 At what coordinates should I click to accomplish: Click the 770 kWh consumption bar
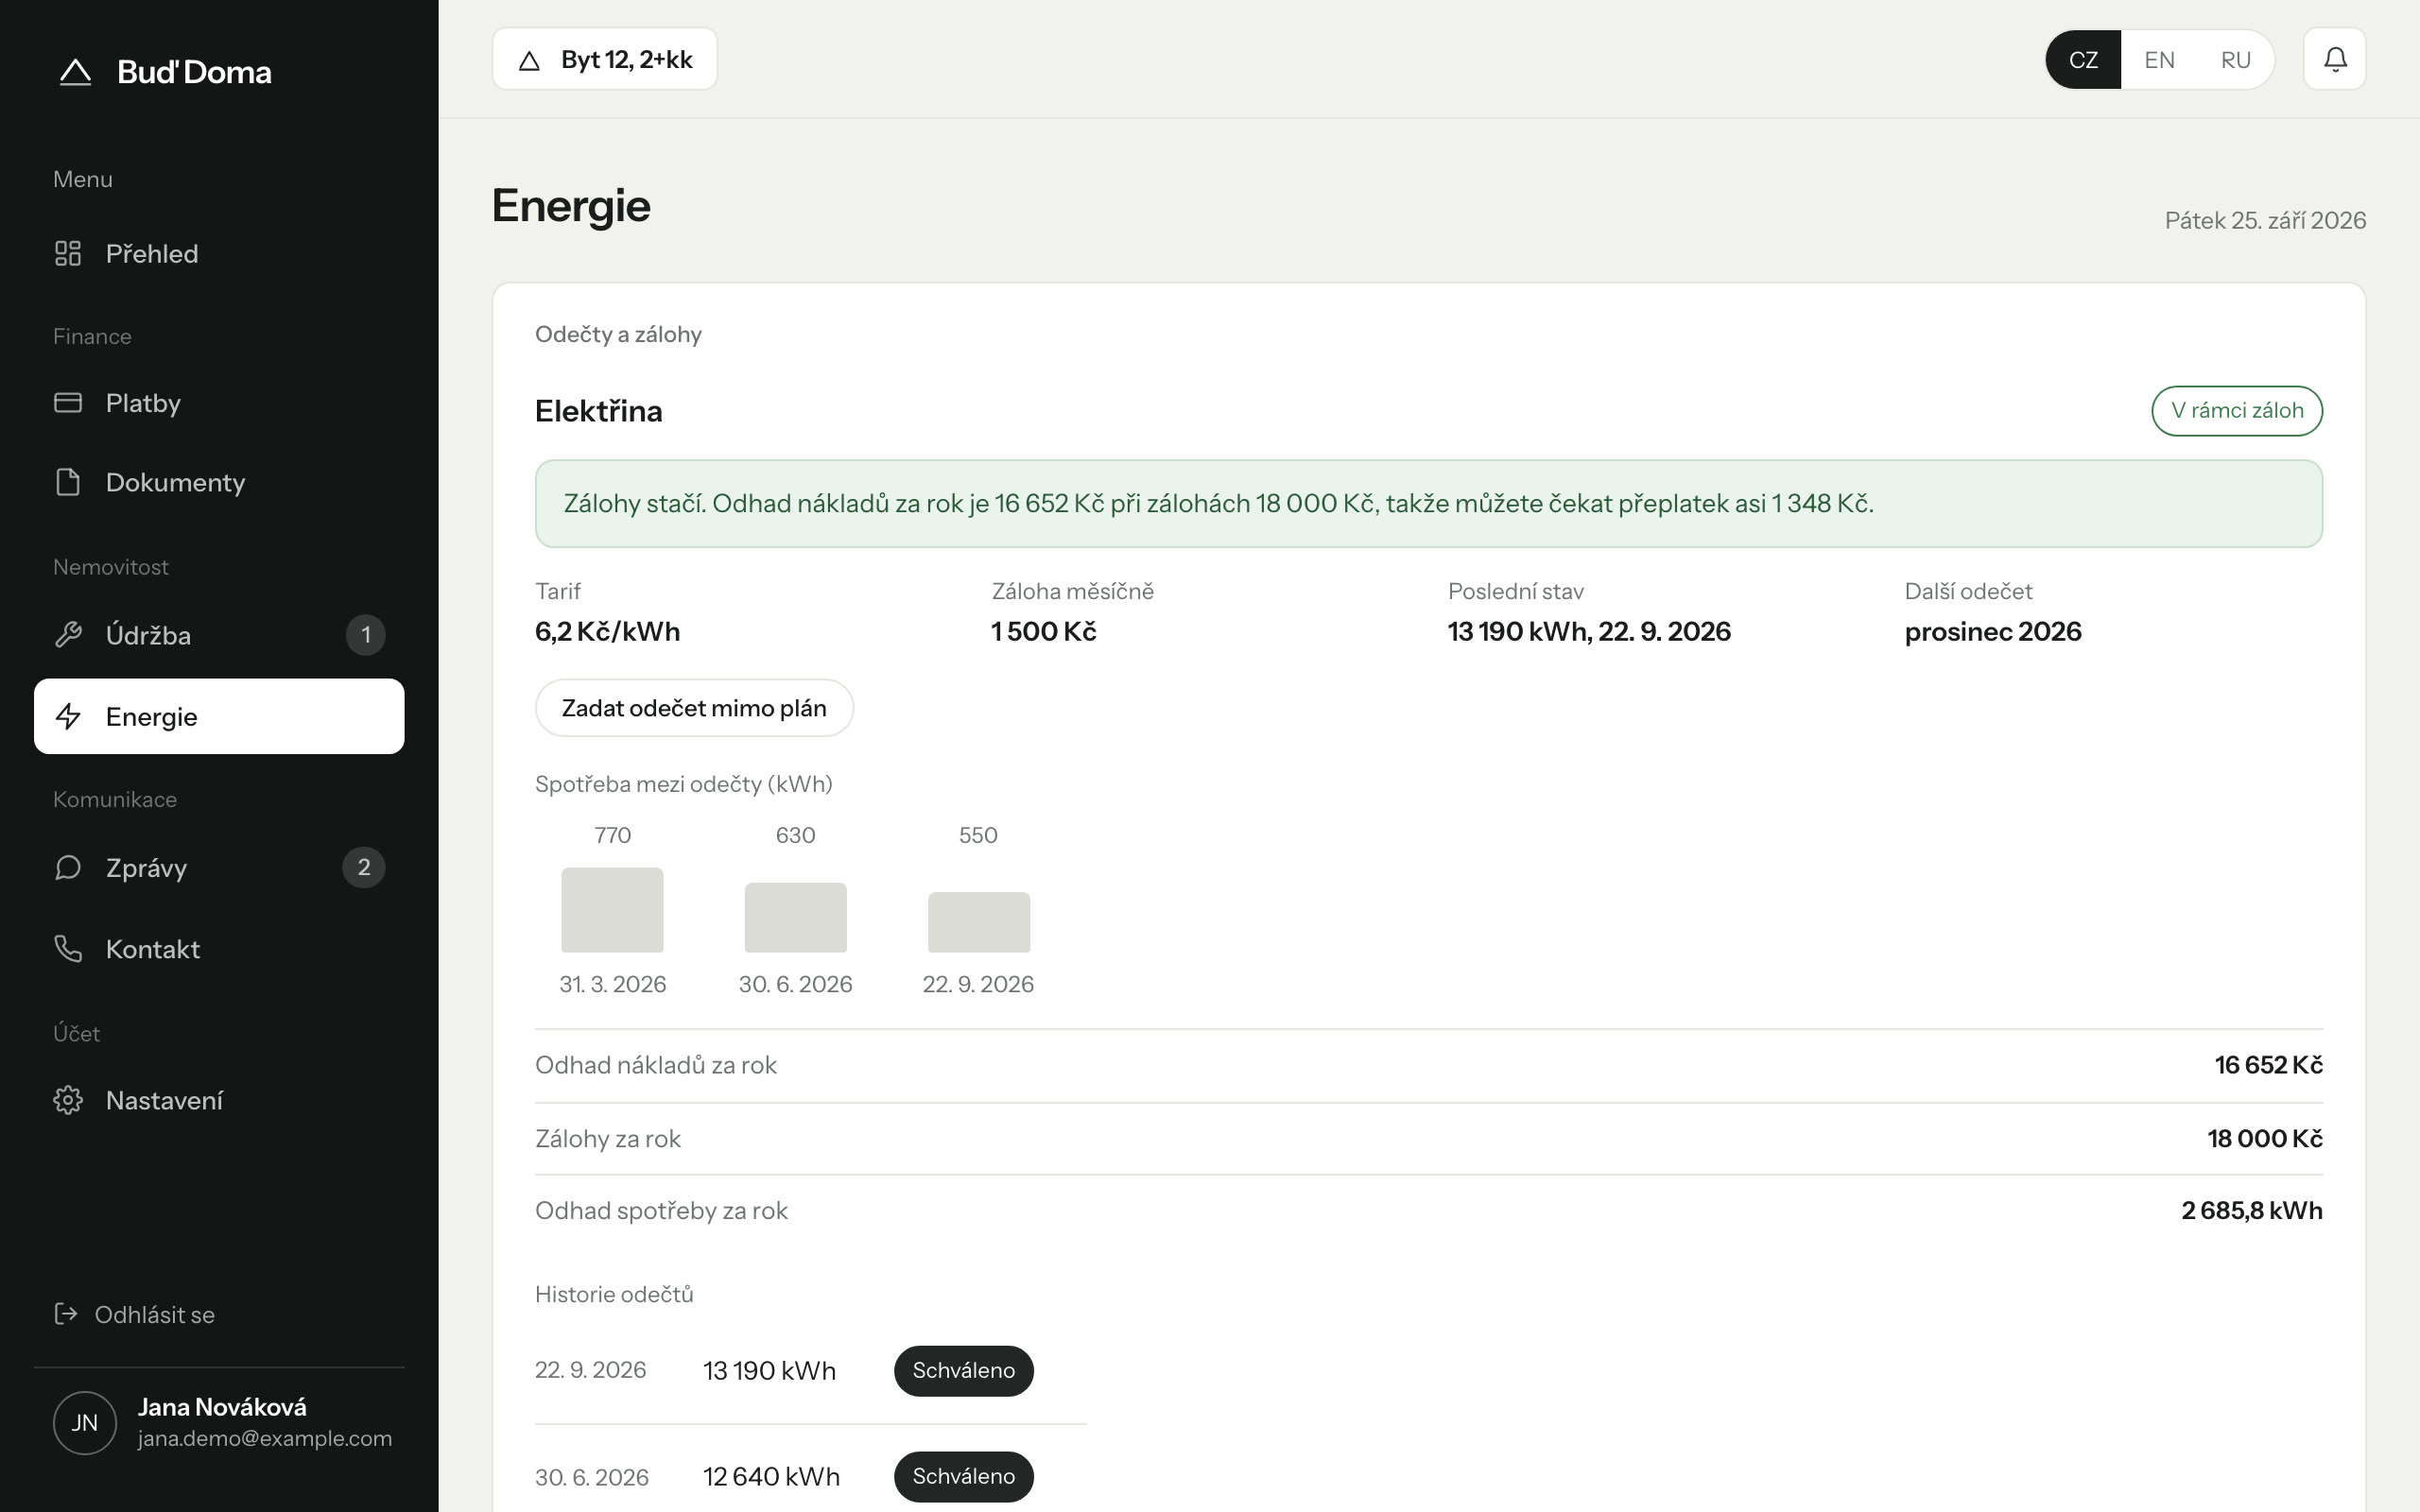coord(612,910)
